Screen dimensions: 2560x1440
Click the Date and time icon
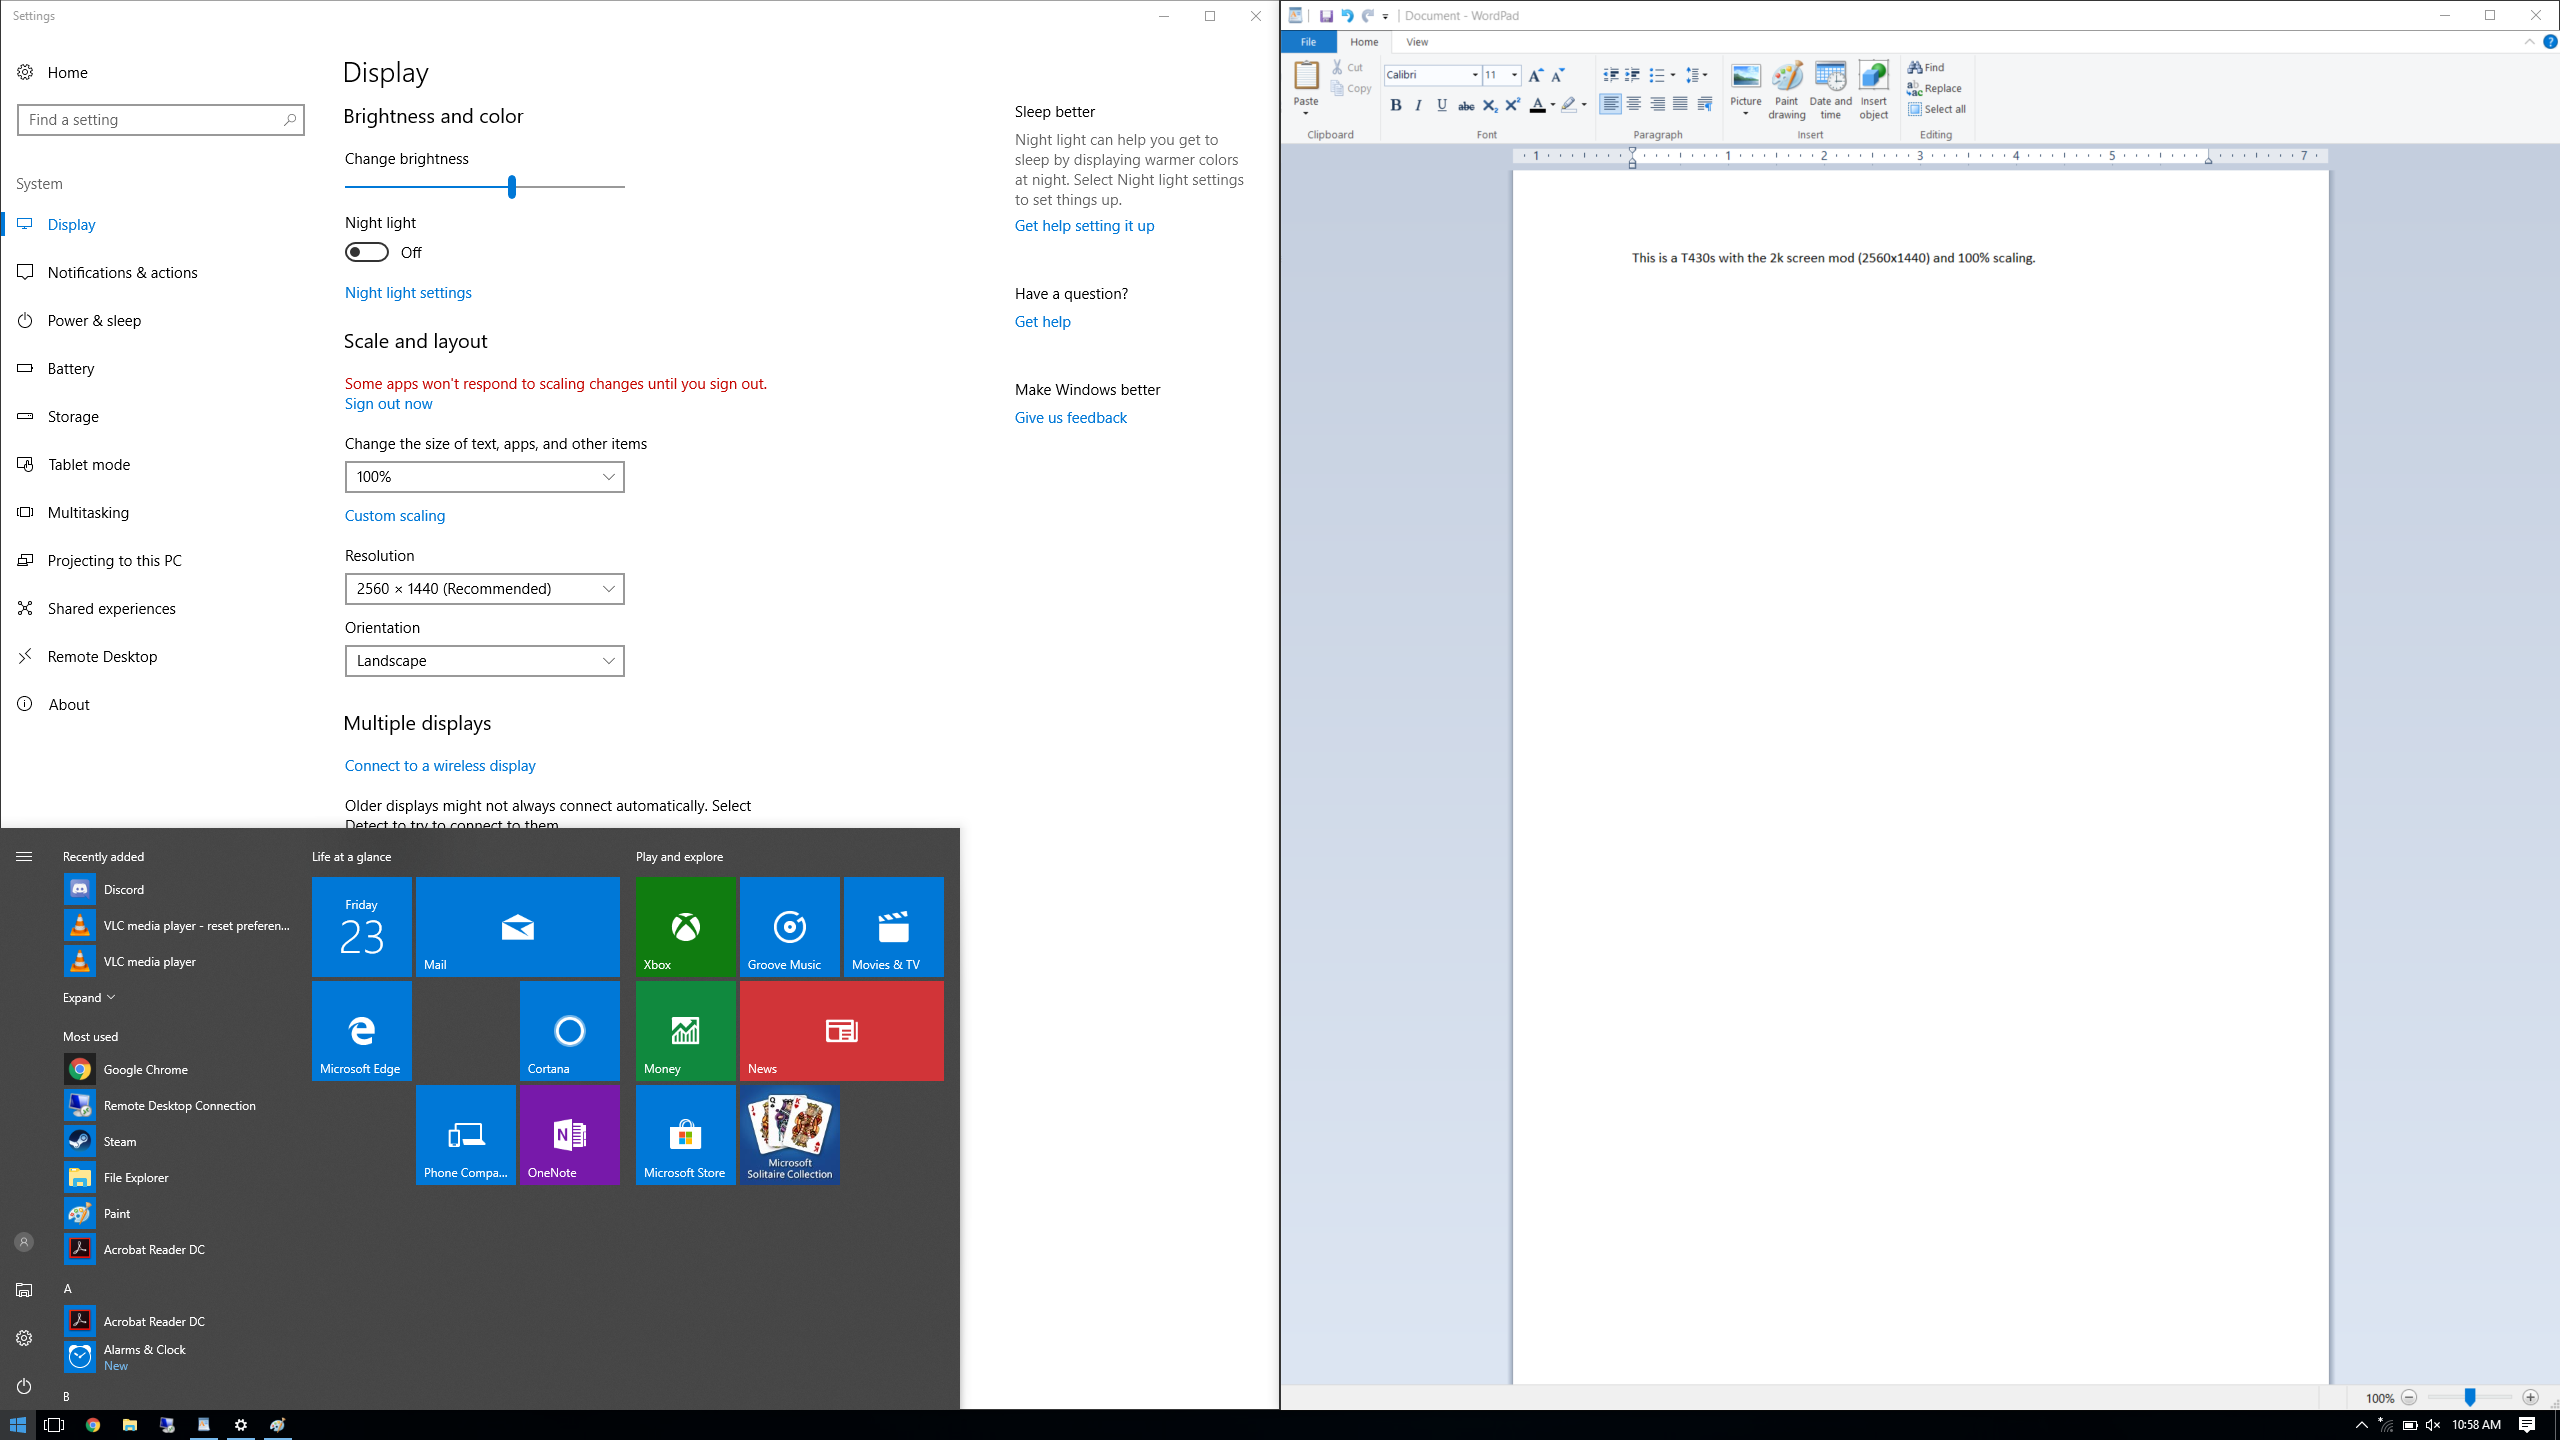click(x=1830, y=88)
